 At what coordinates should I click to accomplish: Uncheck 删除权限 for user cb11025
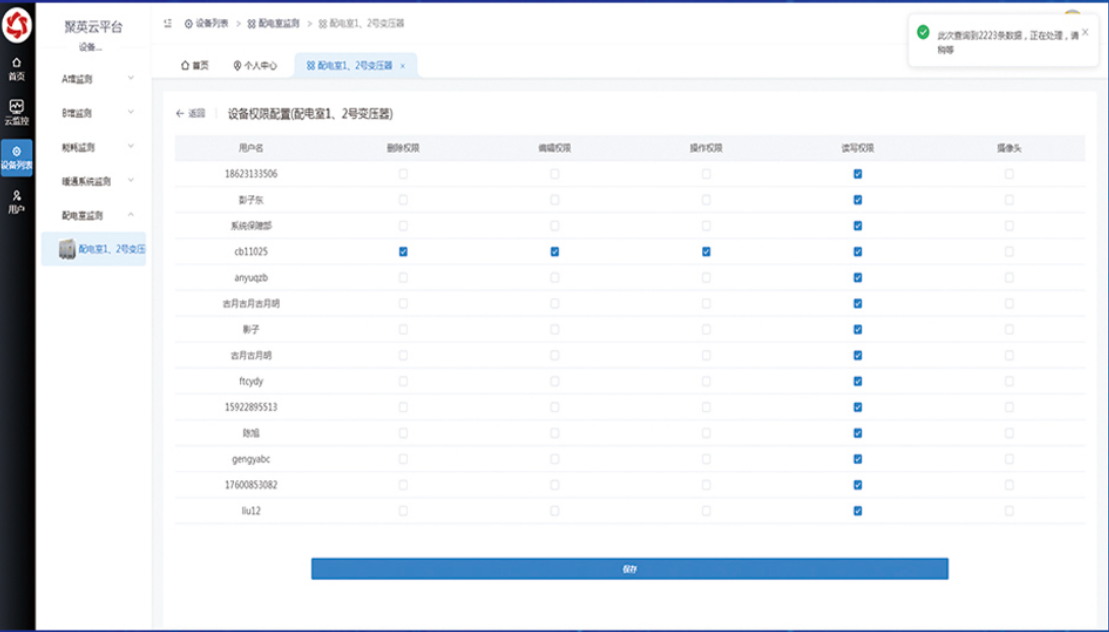pyautogui.click(x=403, y=251)
